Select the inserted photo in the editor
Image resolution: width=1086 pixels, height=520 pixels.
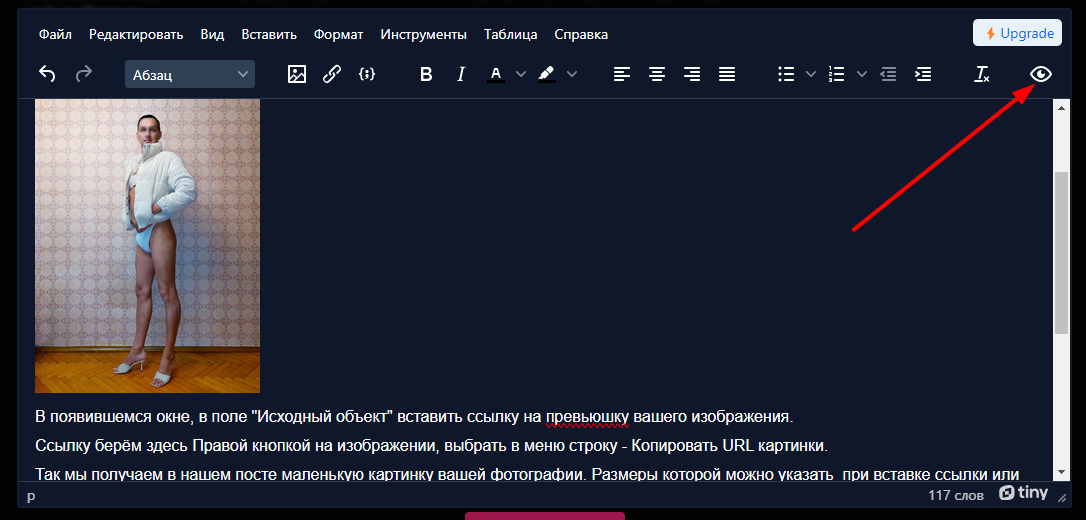click(148, 246)
